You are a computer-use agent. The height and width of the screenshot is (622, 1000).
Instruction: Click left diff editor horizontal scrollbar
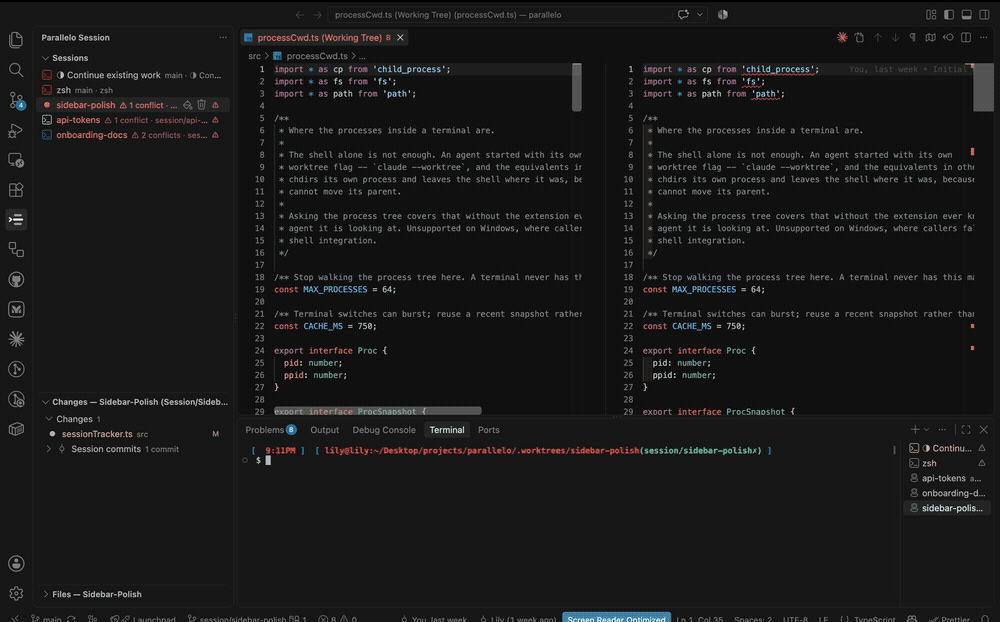[x=378, y=411]
